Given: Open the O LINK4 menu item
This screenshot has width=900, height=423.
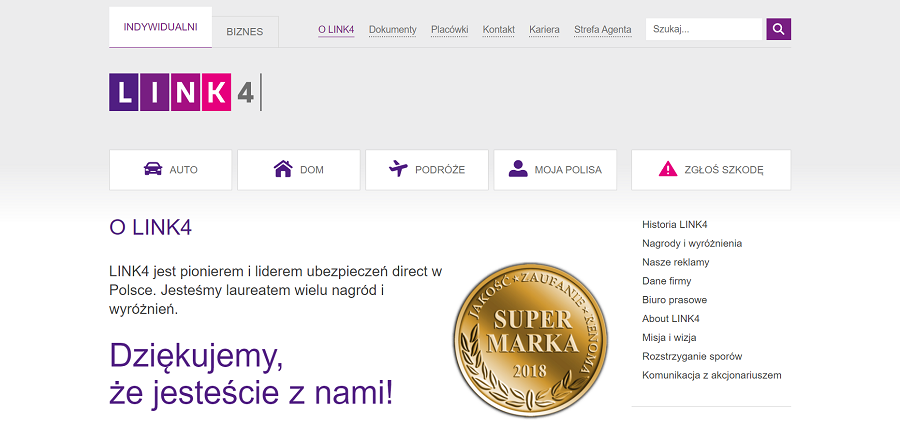Looking at the screenshot, I should pyautogui.click(x=336, y=30).
